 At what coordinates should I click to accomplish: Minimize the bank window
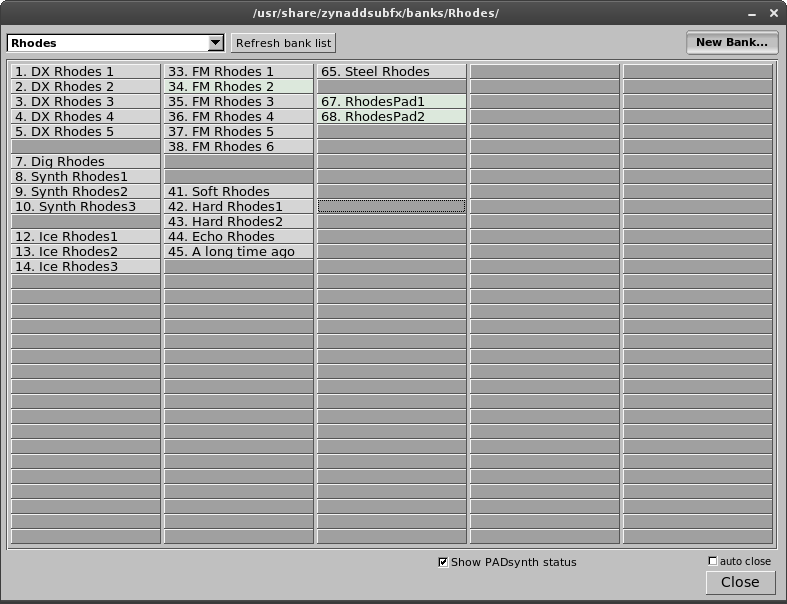click(x=752, y=14)
